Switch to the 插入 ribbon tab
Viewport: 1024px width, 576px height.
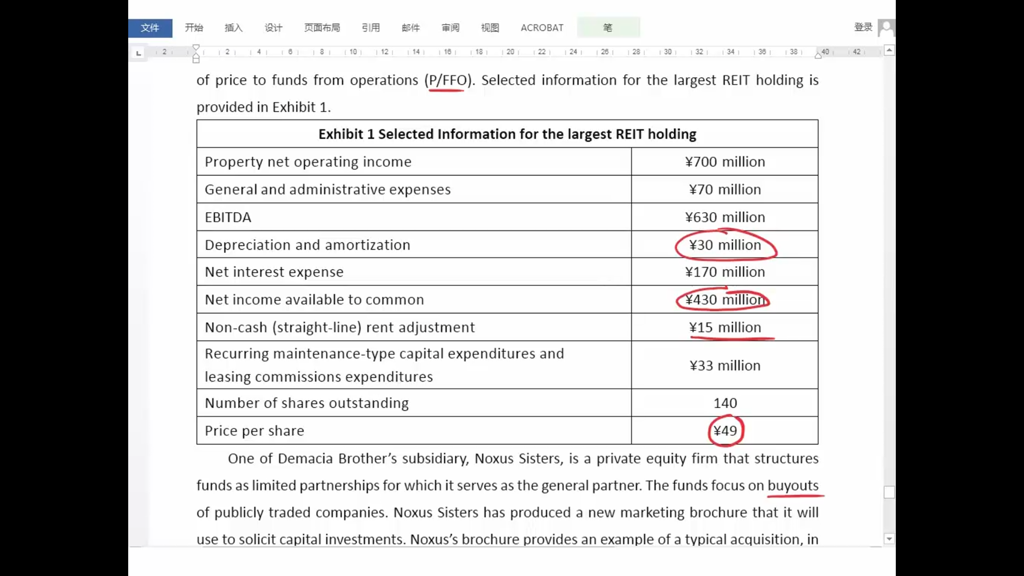tap(233, 27)
